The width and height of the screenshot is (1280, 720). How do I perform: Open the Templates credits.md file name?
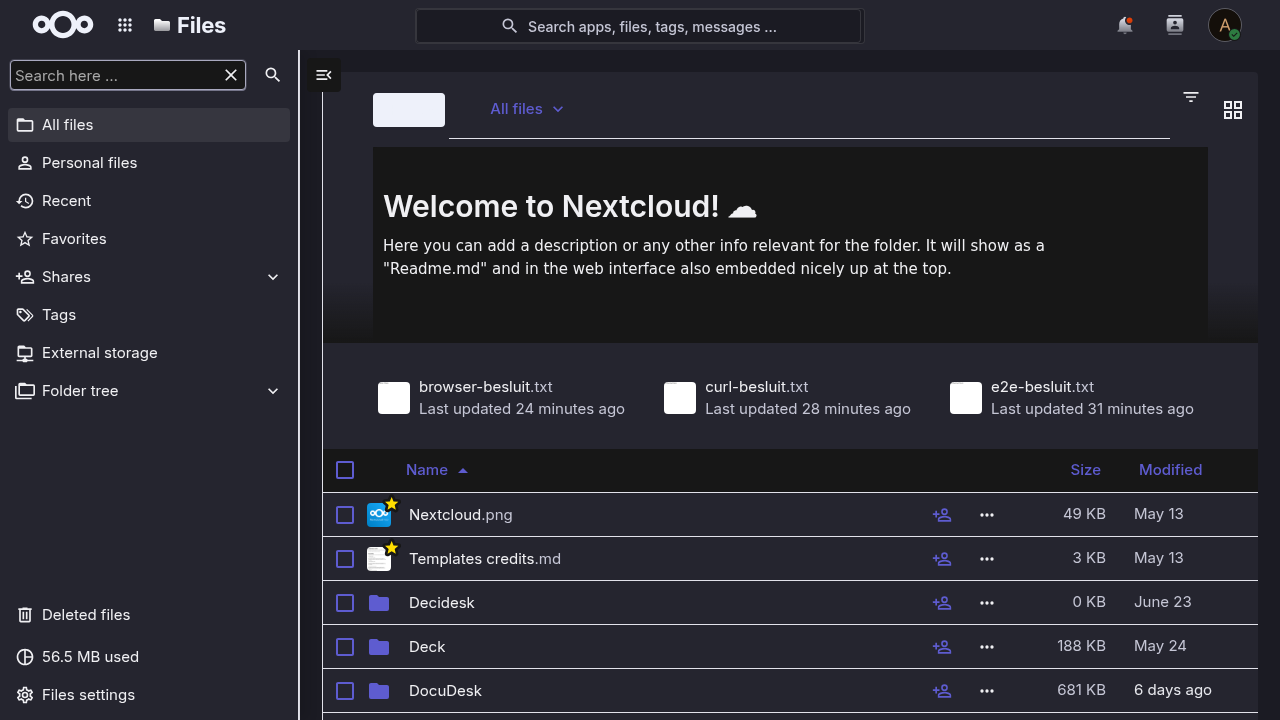pos(485,559)
